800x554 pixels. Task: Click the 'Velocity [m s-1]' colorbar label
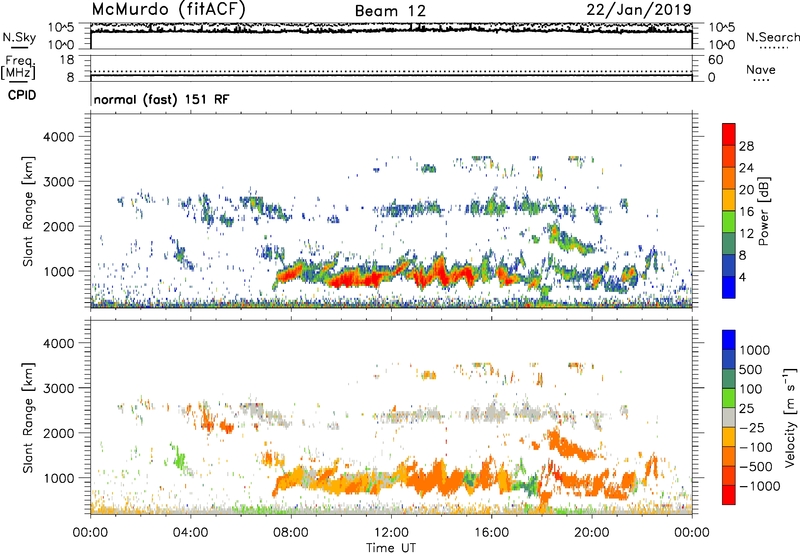790,417
